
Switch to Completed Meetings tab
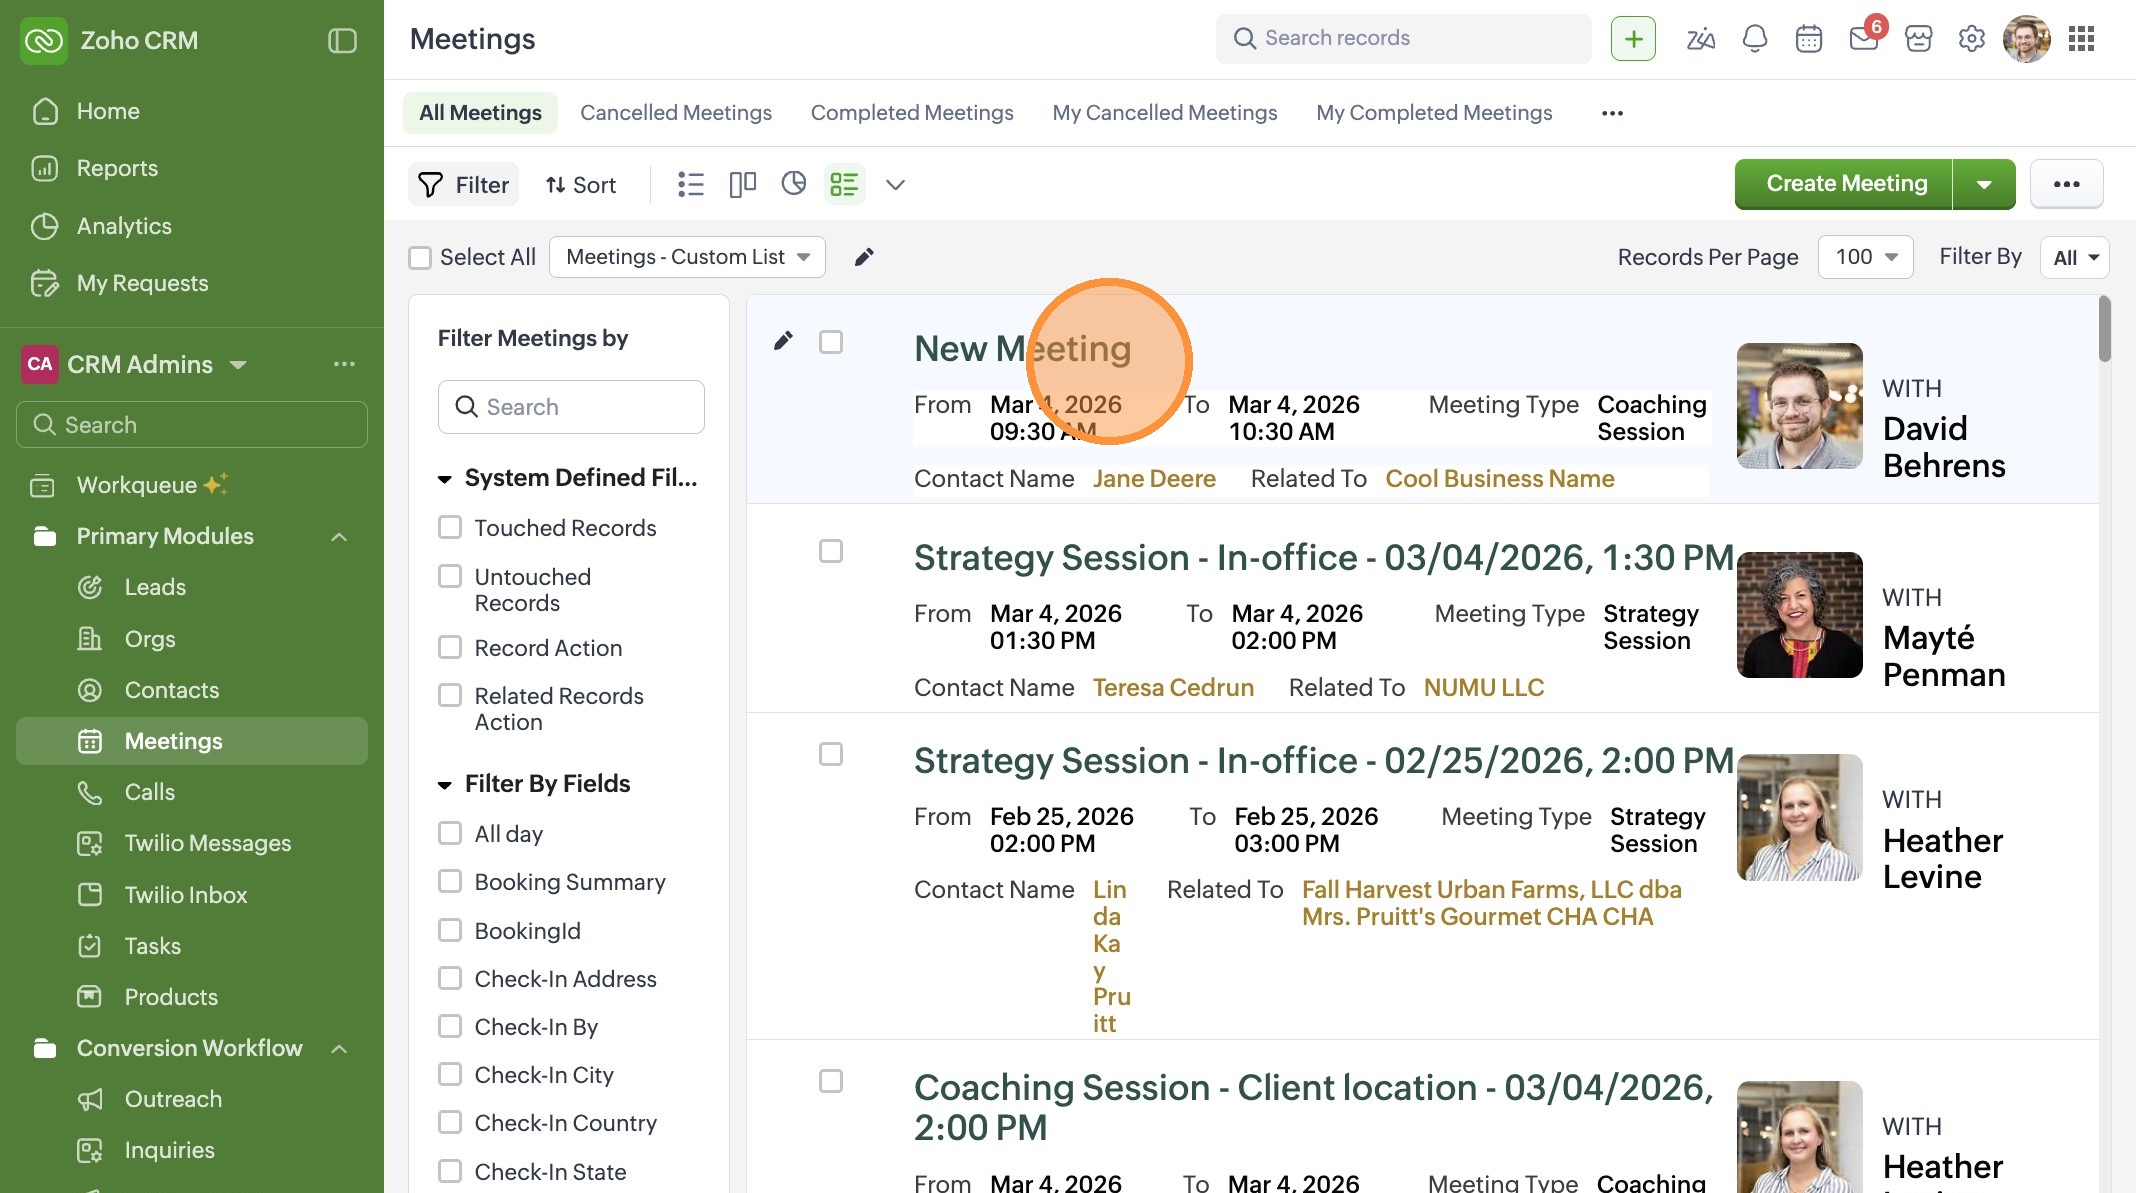pos(911,113)
